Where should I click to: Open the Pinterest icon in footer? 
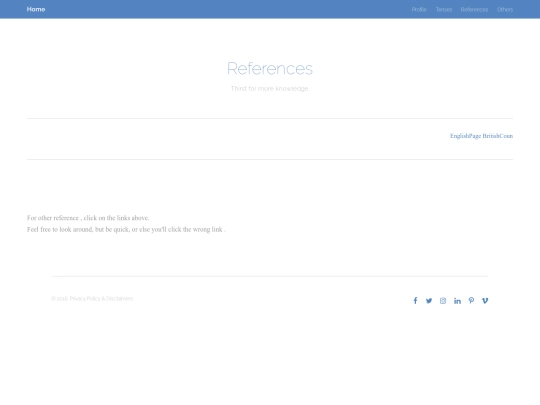[471, 301]
